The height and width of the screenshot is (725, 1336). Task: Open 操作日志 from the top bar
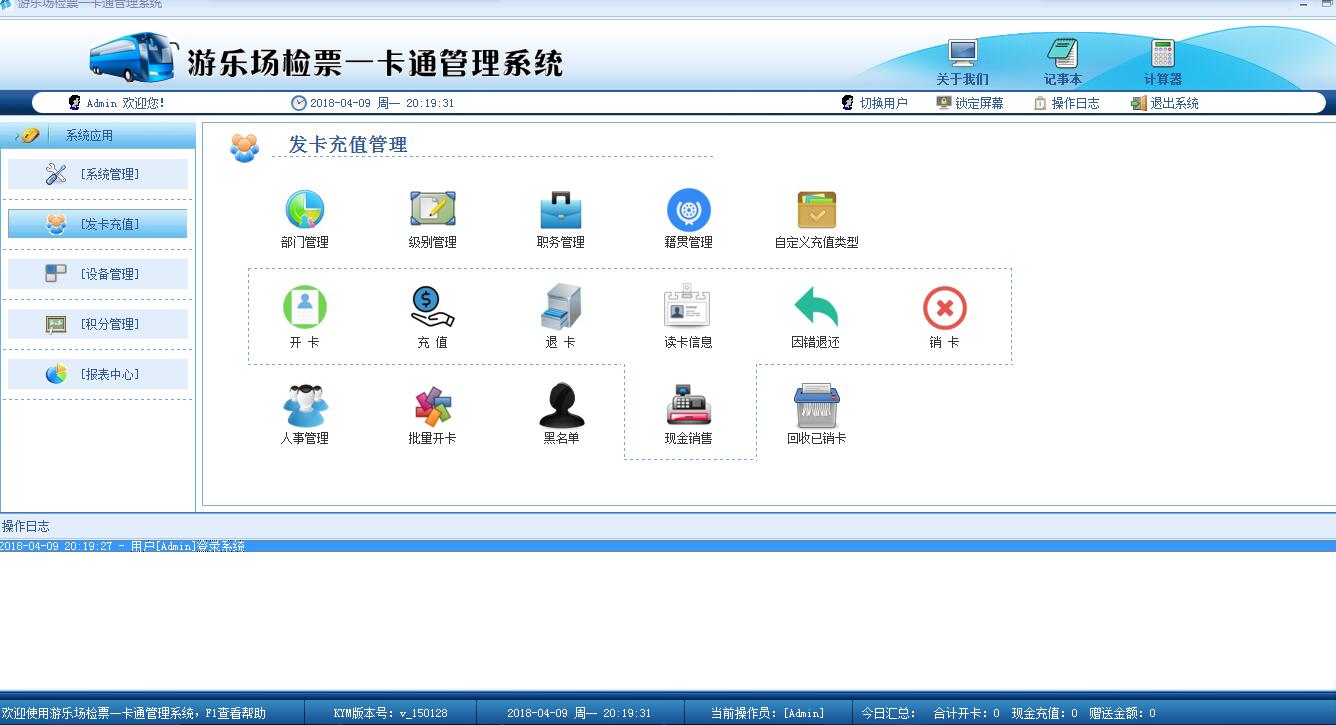click(x=1066, y=103)
